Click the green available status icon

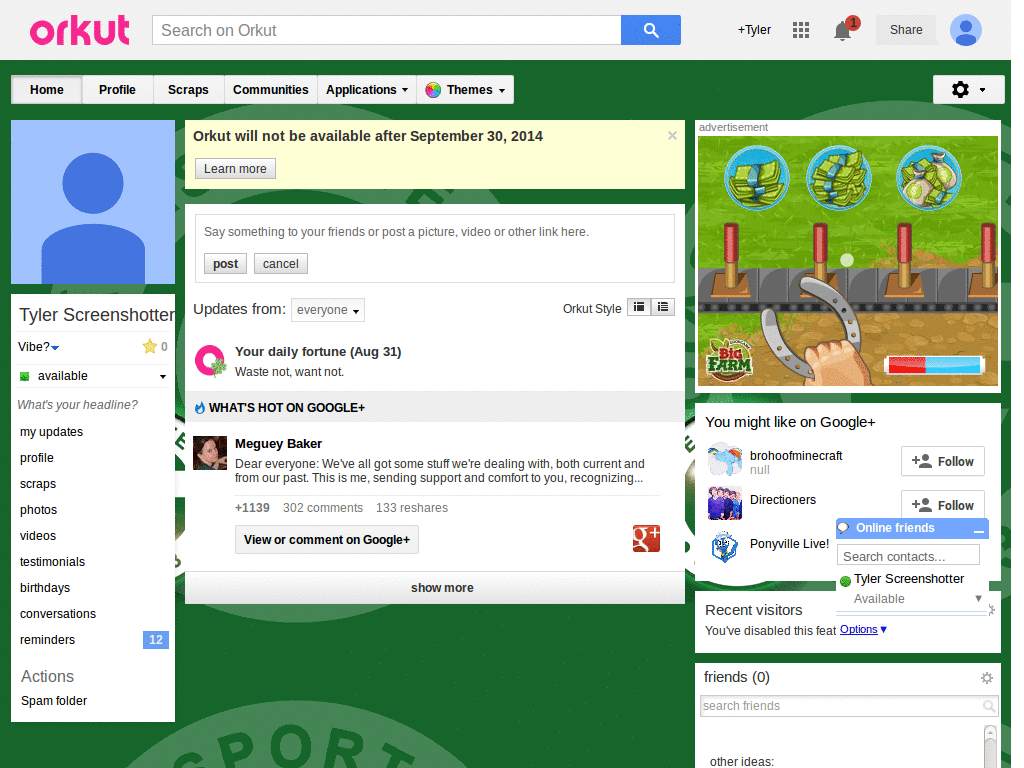[x=25, y=376]
